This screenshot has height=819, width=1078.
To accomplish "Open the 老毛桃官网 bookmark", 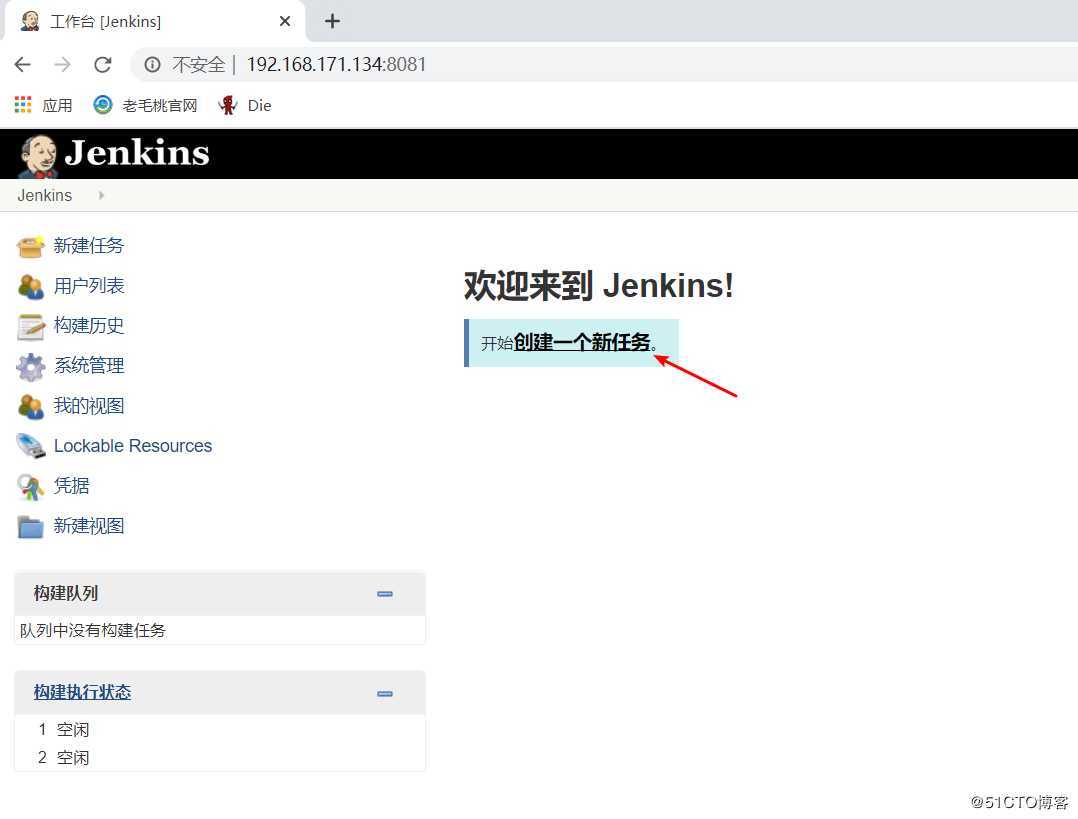I will click(x=145, y=105).
